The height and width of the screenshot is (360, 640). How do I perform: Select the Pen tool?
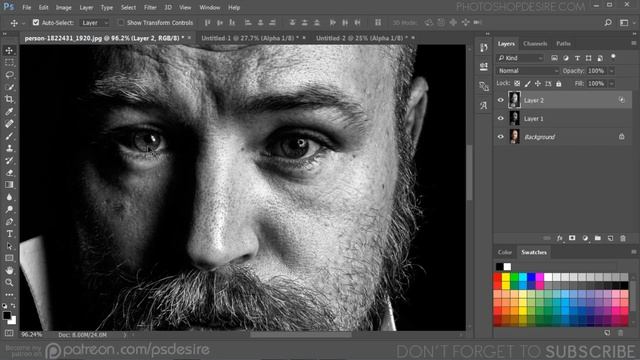point(9,222)
